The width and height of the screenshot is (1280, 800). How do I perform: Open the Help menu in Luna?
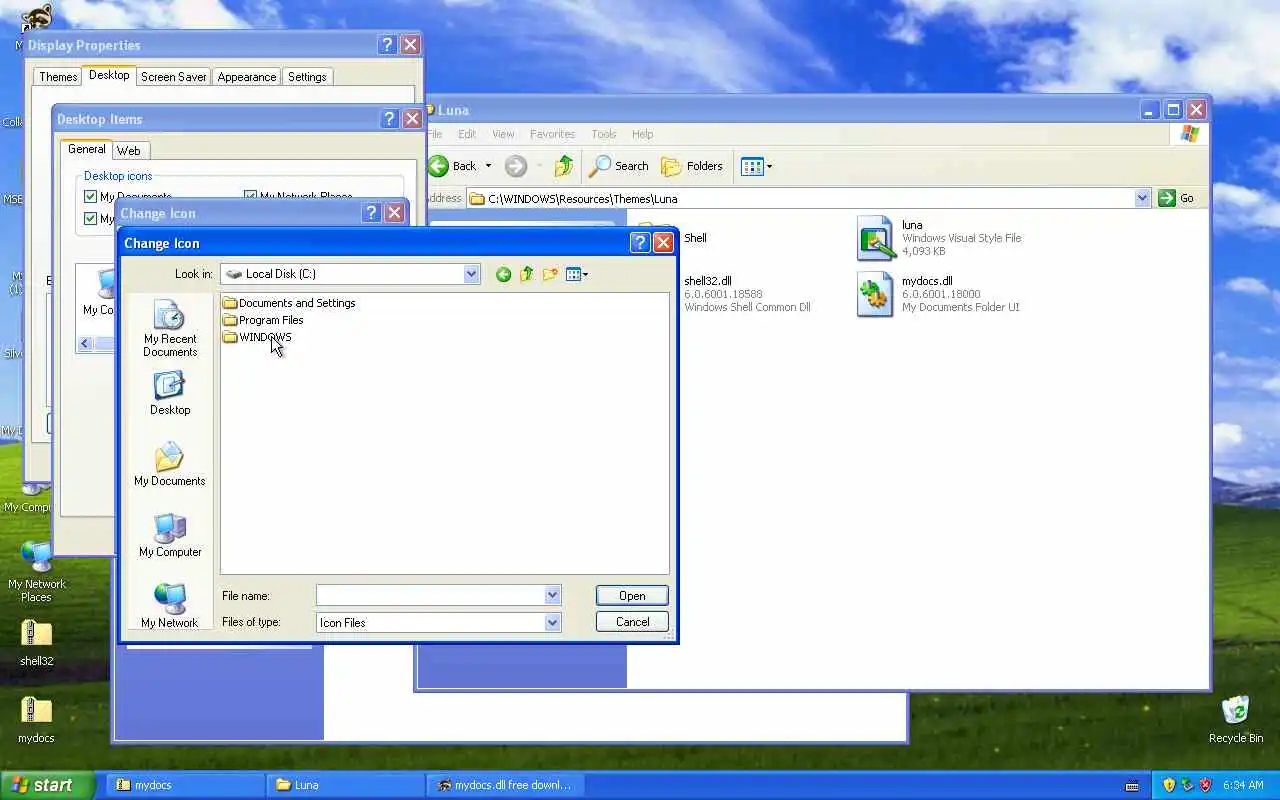coord(642,134)
